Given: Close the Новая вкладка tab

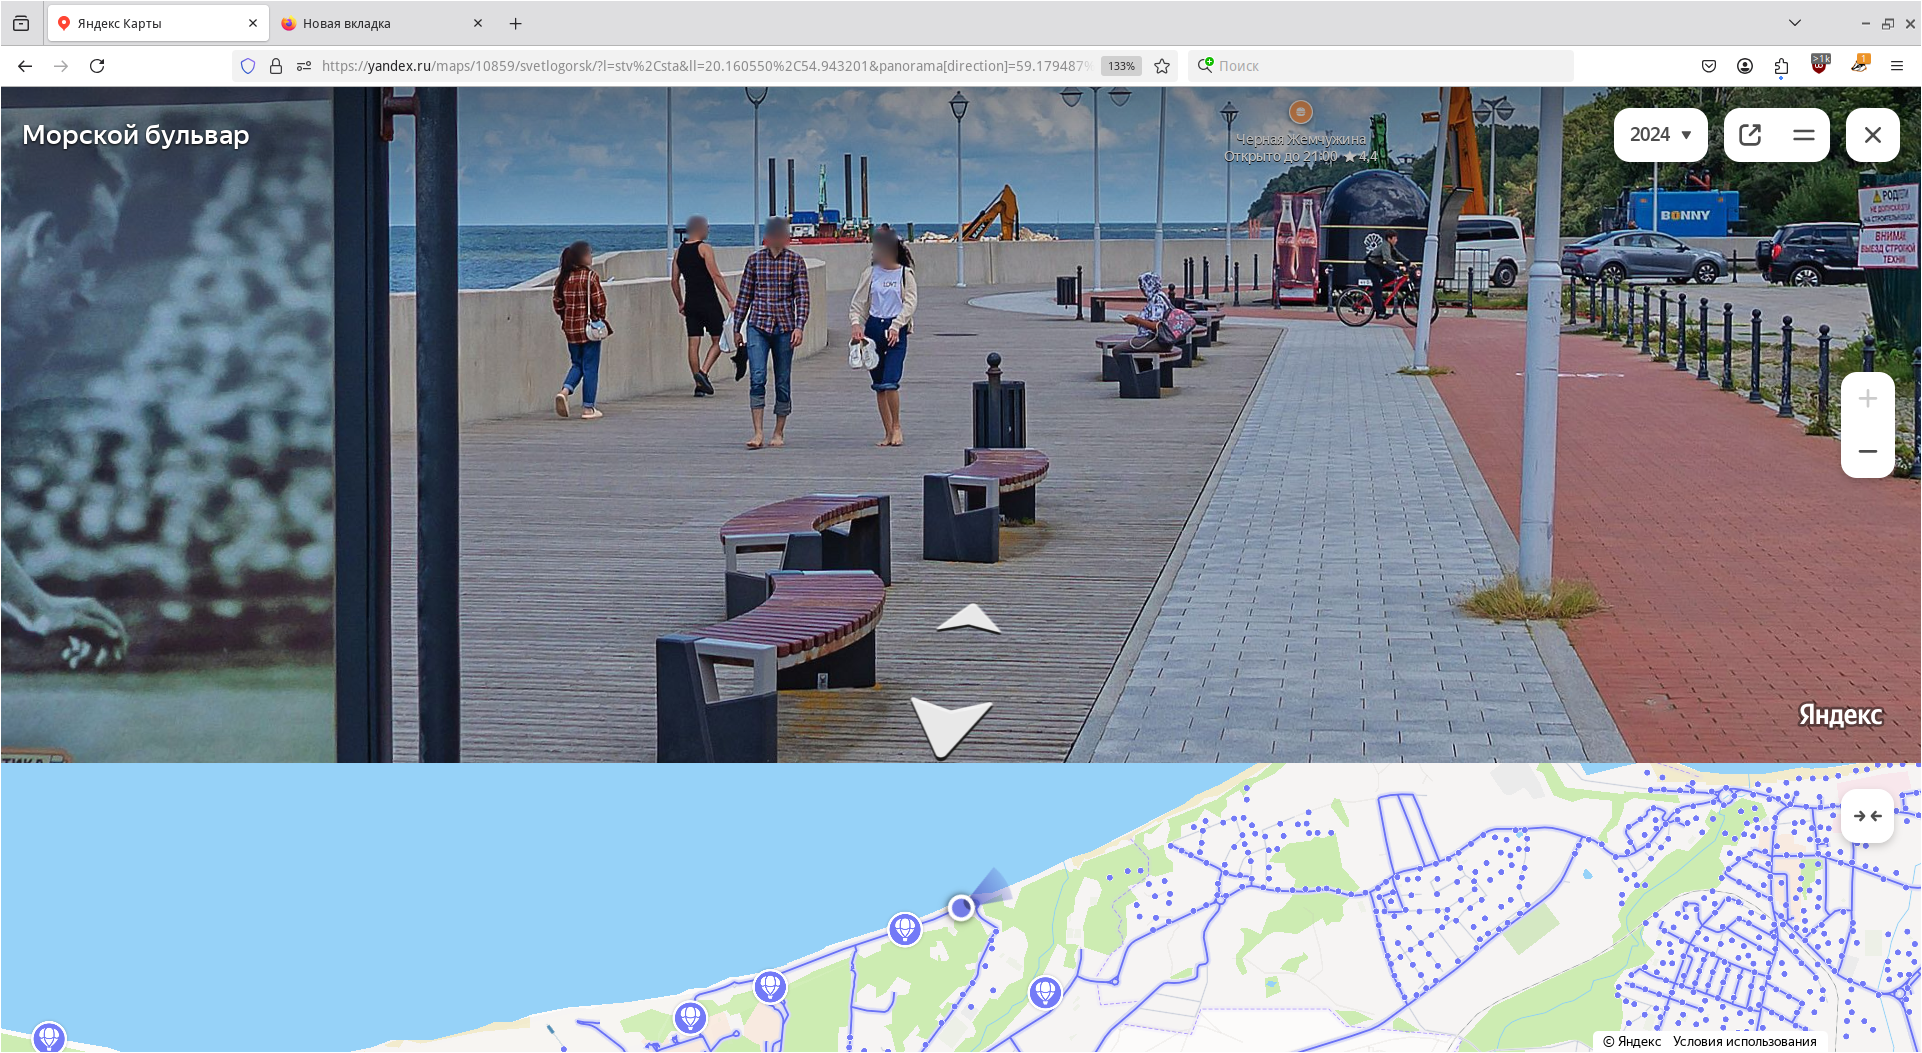Looking at the screenshot, I should tap(478, 23).
